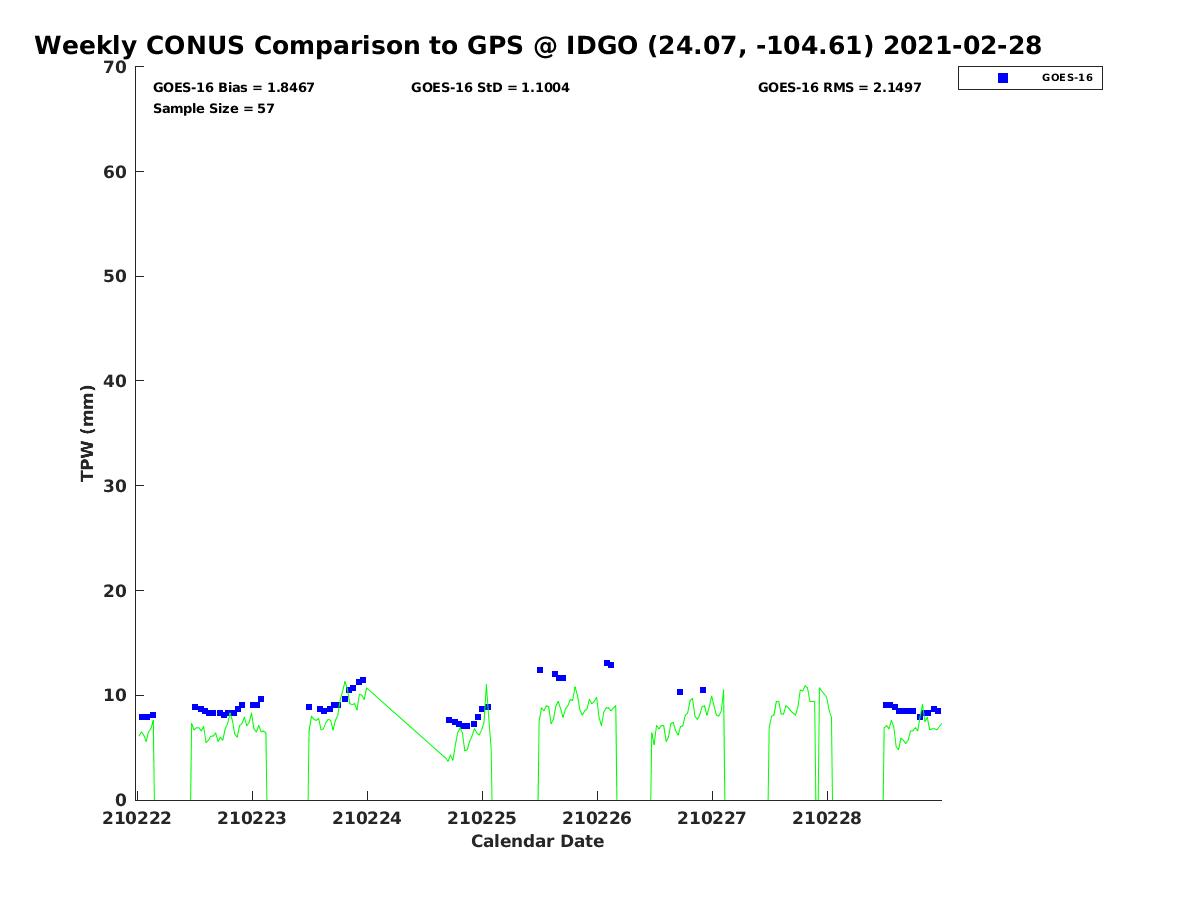
Task: Click the 60 tick on y-axis
Action: coord(116,172)
